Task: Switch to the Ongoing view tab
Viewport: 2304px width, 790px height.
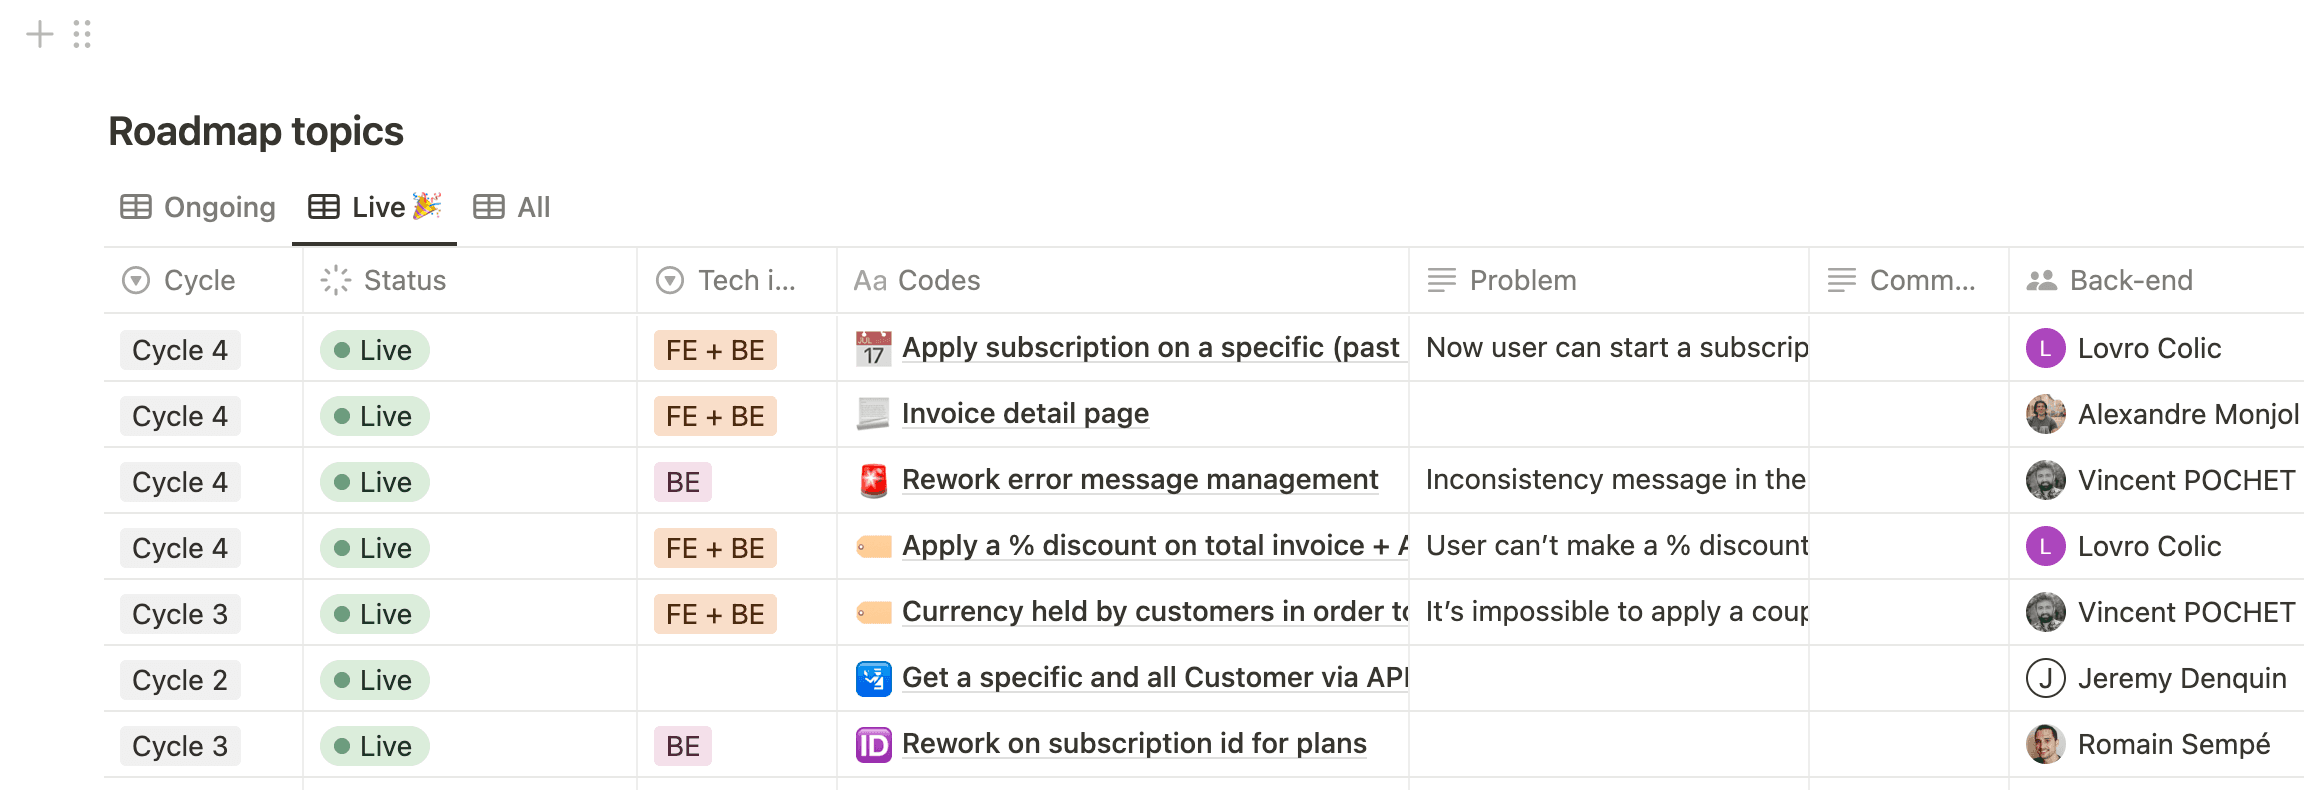Action: click(x=198, y=207)
